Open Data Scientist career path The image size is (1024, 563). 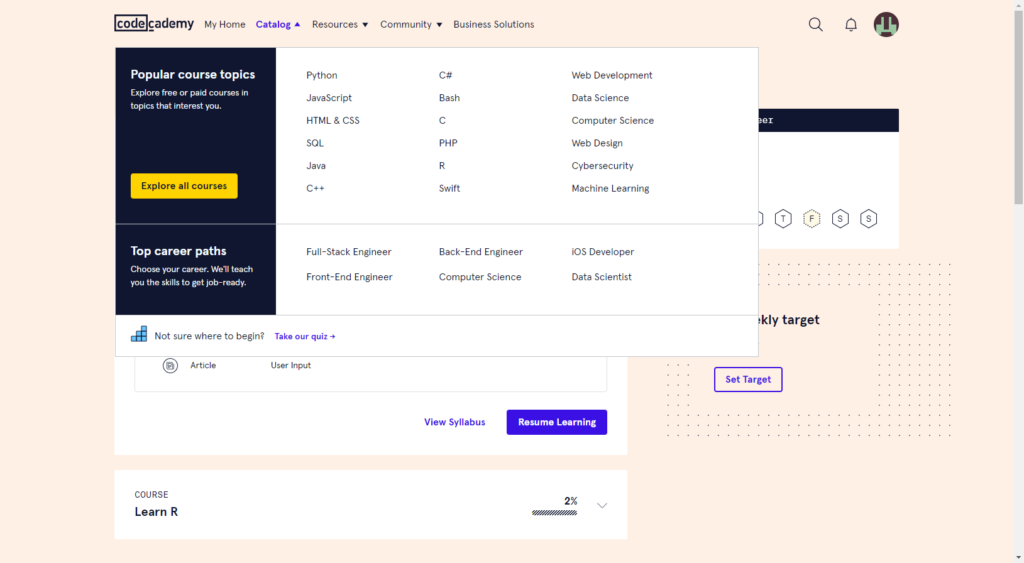coord(601,277)
